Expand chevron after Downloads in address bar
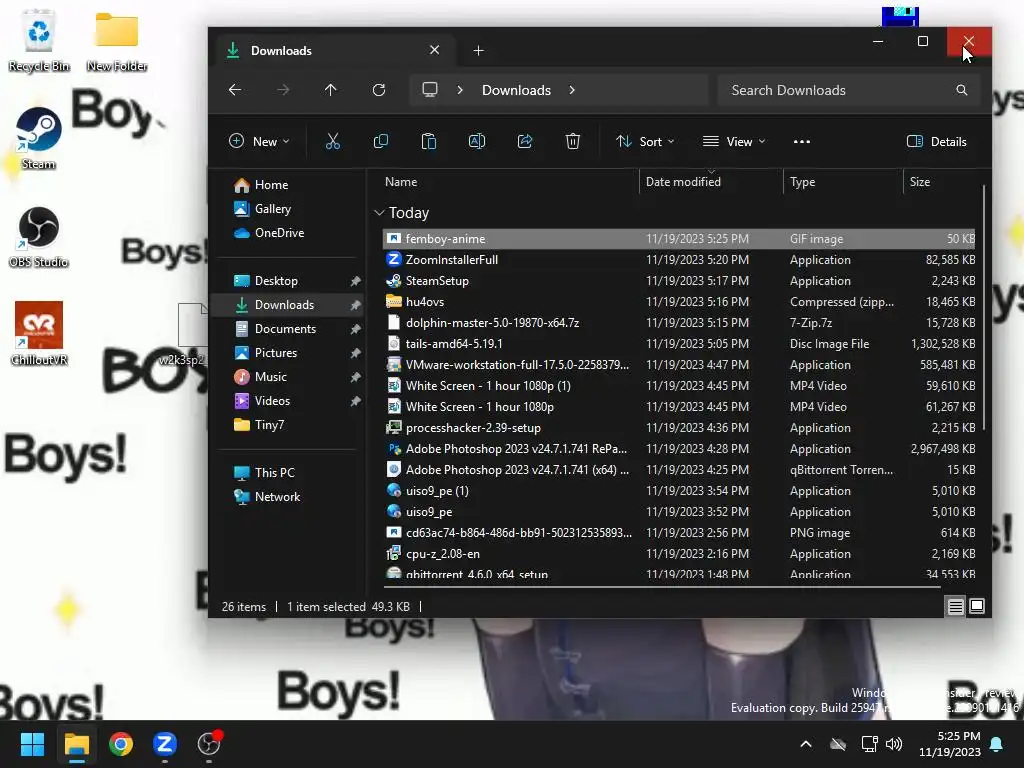Image resolution: width=1024 pixels, height=768 pixels. [x=572, y=90]
